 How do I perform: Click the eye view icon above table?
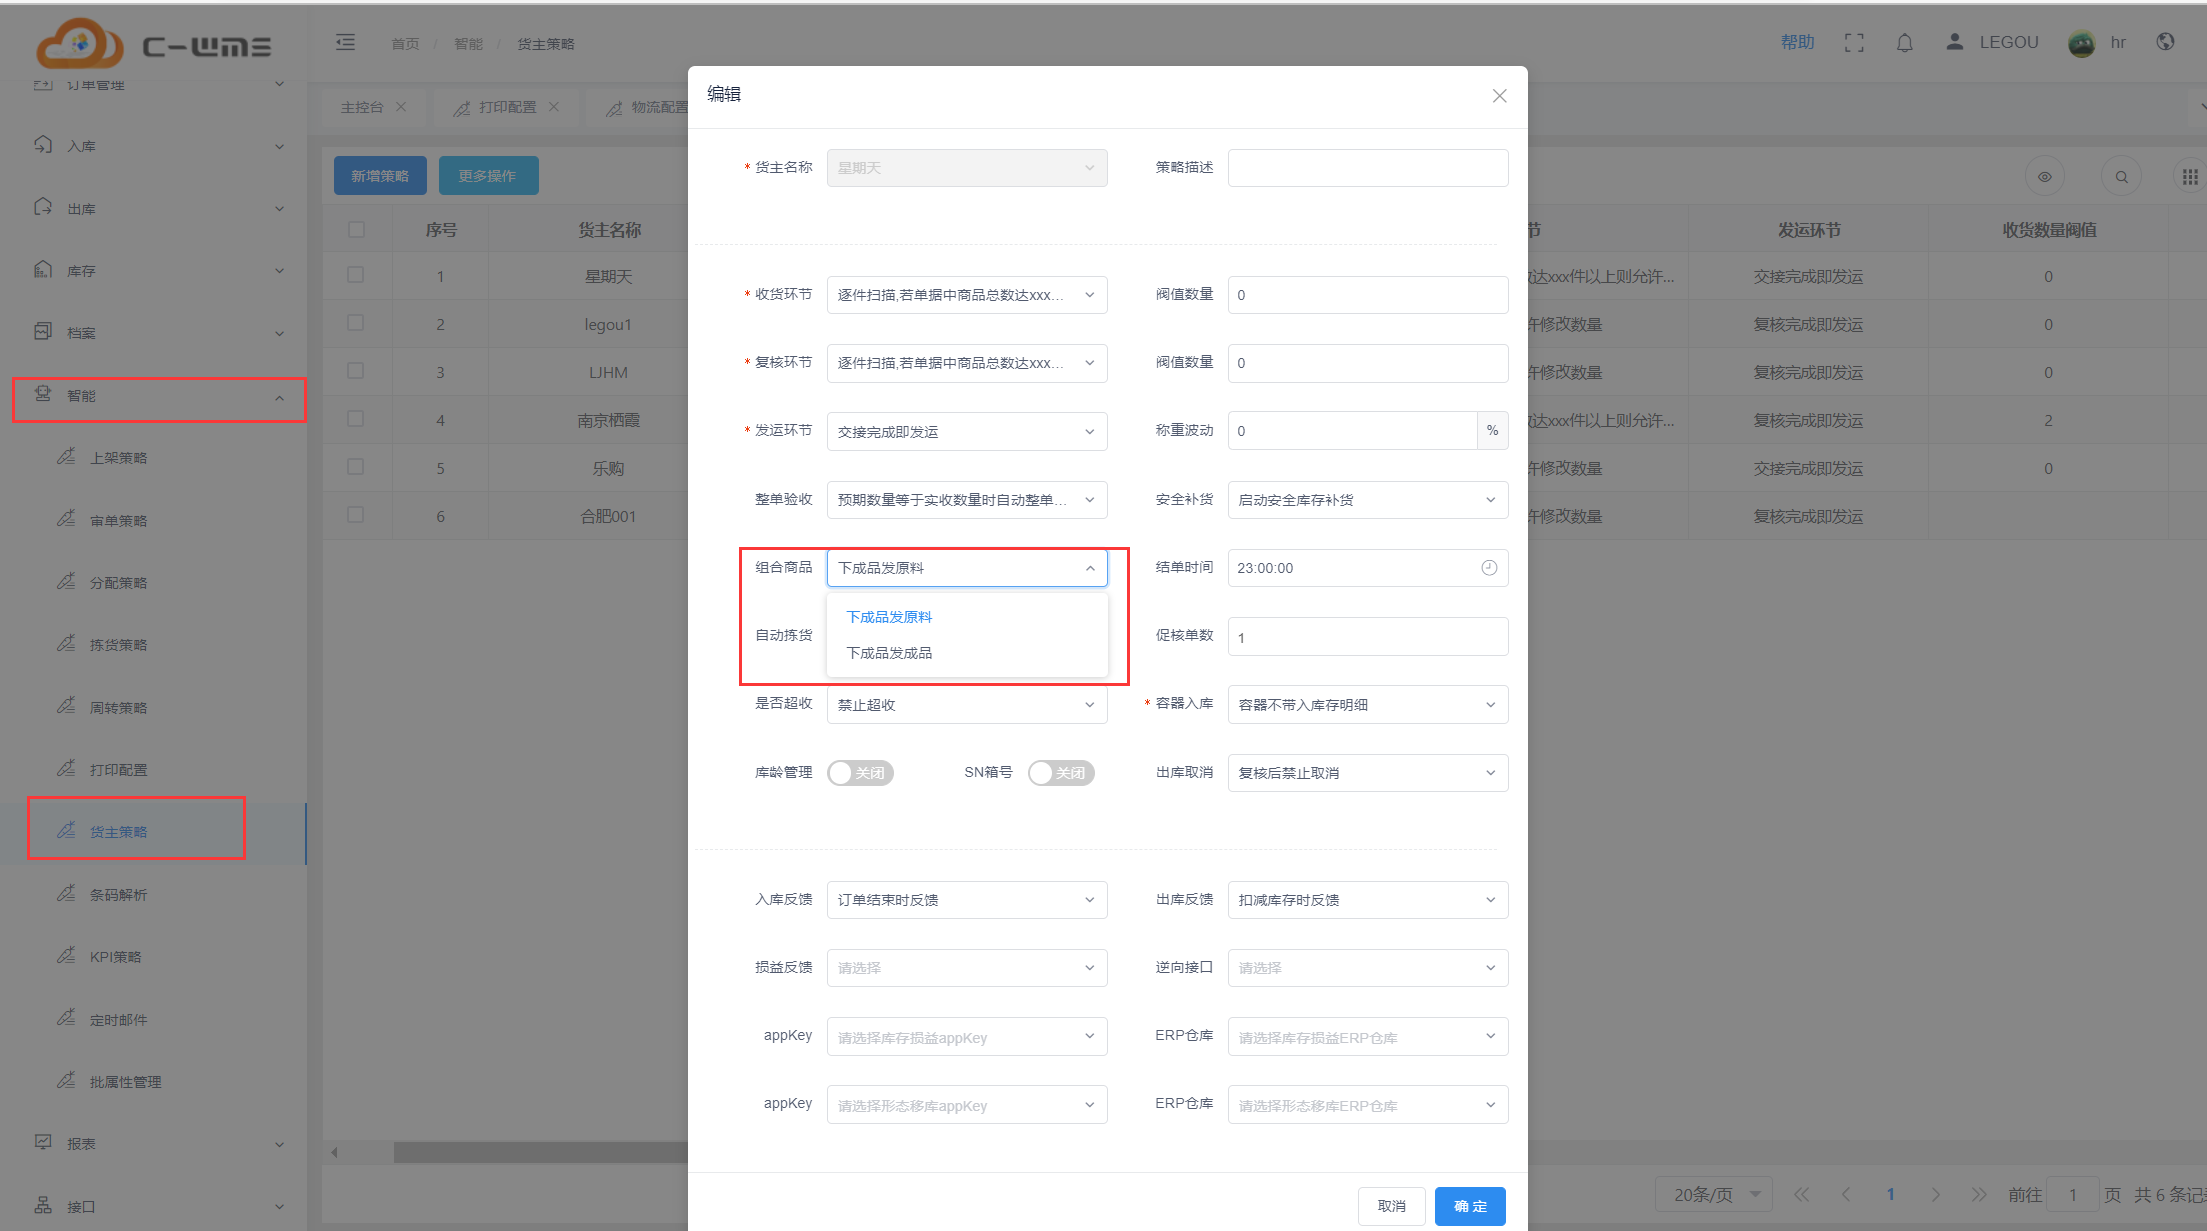(2045, 177)
